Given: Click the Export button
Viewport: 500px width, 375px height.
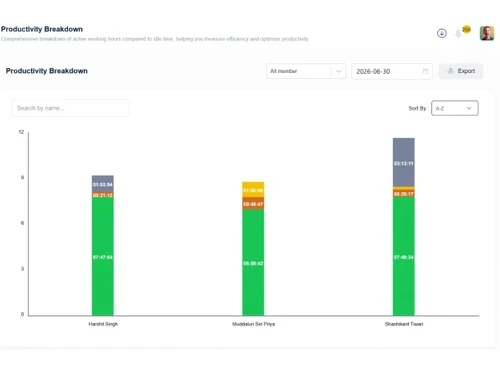Looking at the screenshot, I should tap(461, 71).
